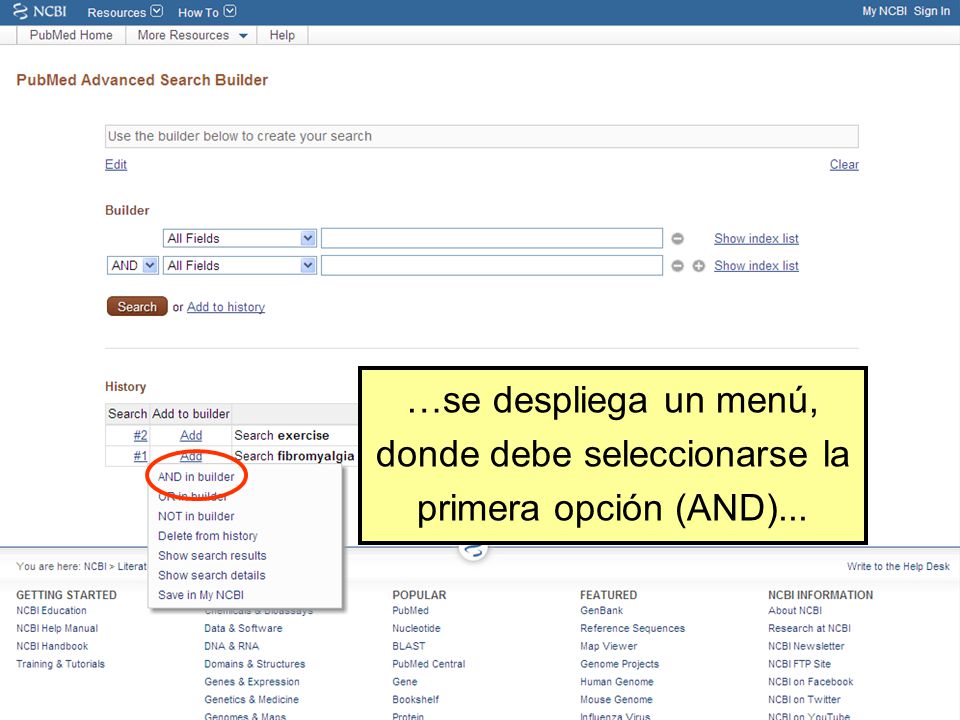Open Genome Projects link
This screenshot has width=960, height=720.
620,664
